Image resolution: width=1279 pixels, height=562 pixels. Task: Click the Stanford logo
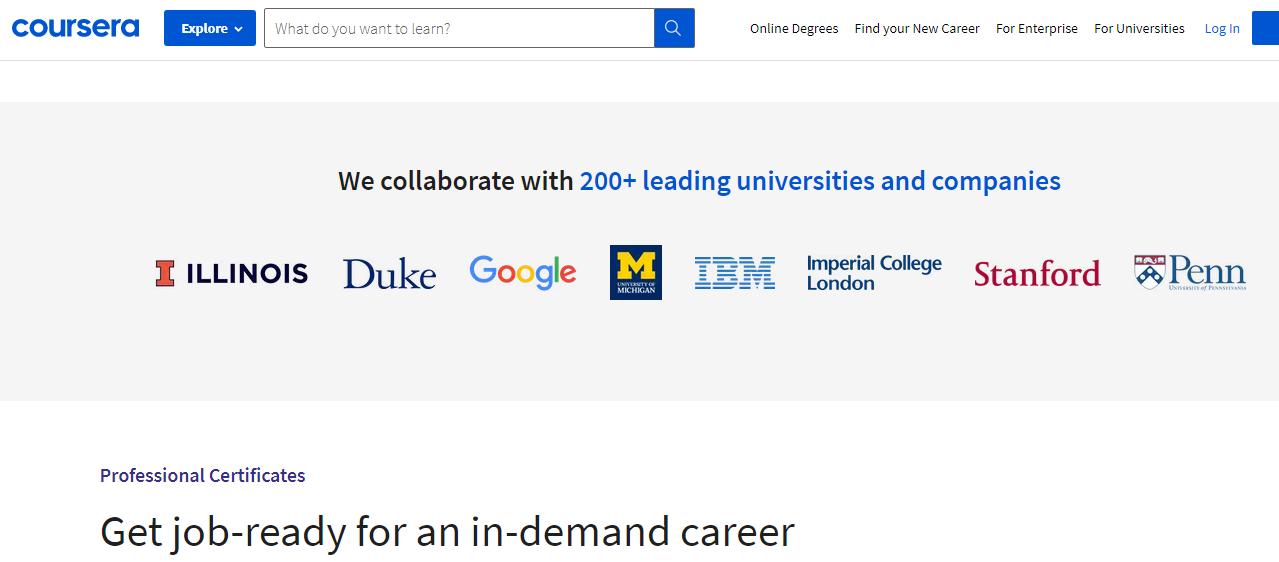pyautogui.click(x=1037, y=273)
